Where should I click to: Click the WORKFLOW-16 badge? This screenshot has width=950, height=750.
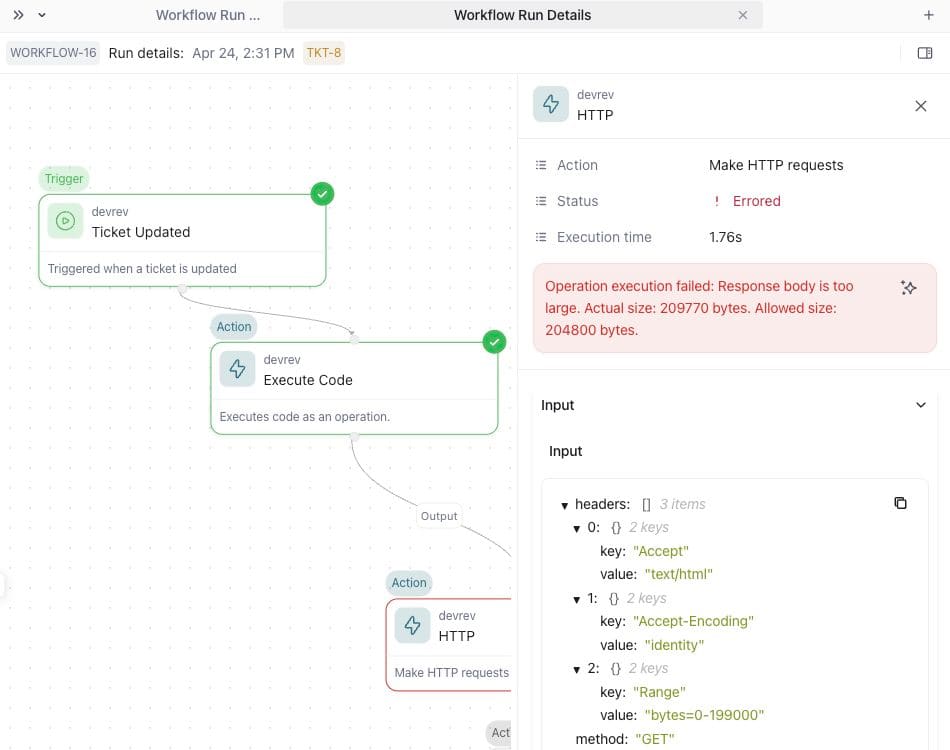[53, 53]
